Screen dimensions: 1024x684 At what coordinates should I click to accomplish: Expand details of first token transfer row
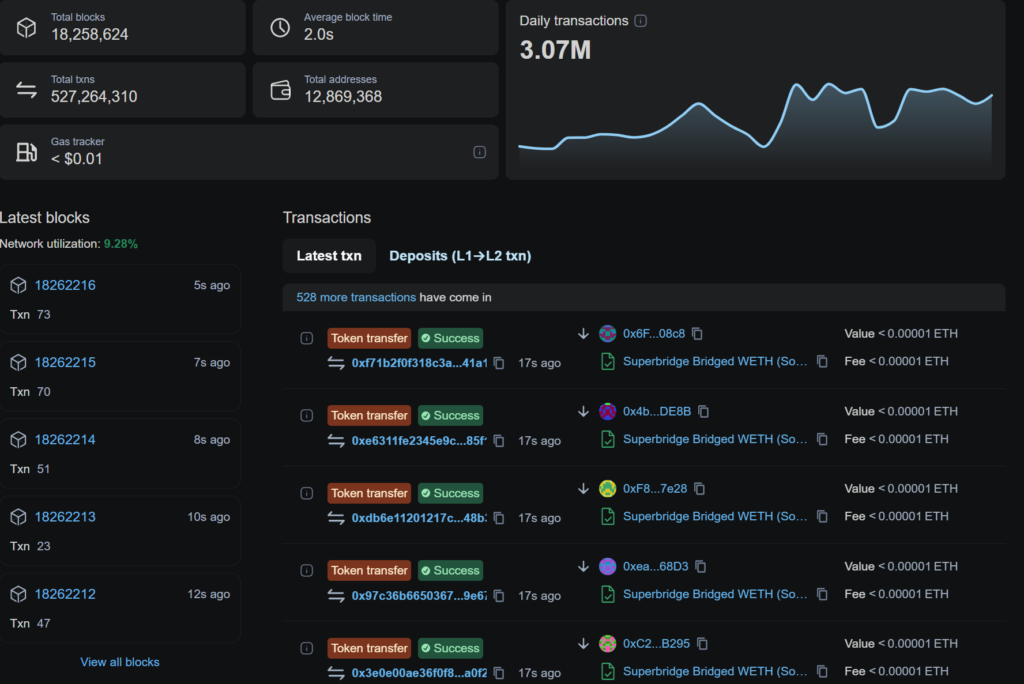point(307,338)
